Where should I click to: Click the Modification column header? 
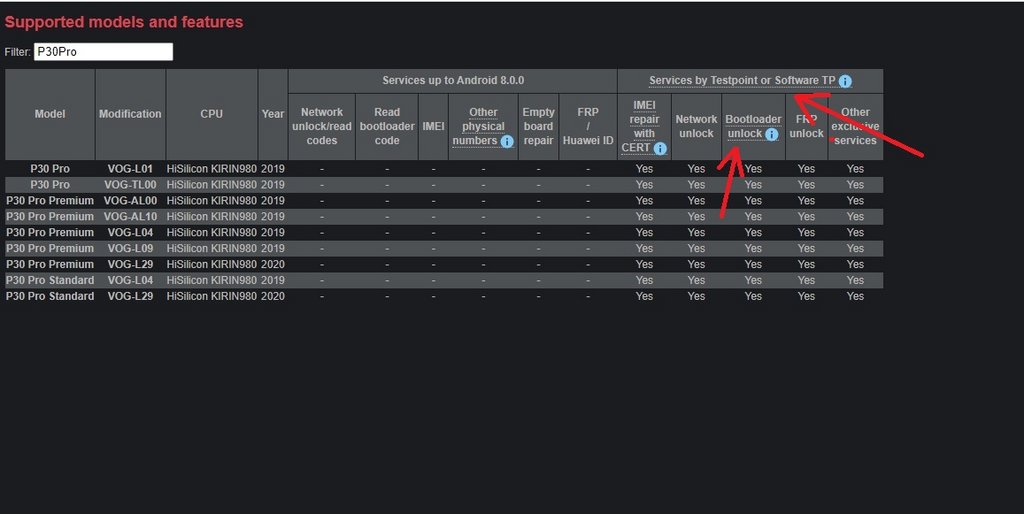coord(130,114)
